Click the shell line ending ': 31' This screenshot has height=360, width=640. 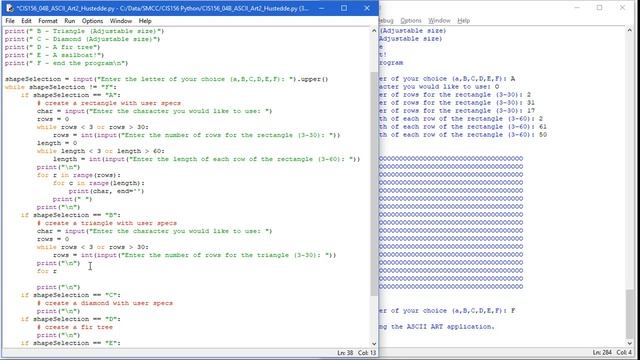tap(457, 103)
